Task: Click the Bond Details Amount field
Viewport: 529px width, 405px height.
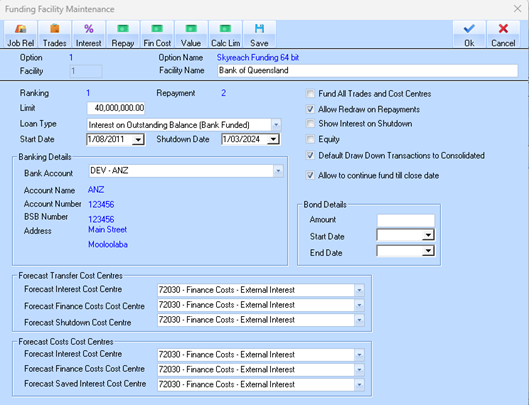Action: [x=406, y=220]
